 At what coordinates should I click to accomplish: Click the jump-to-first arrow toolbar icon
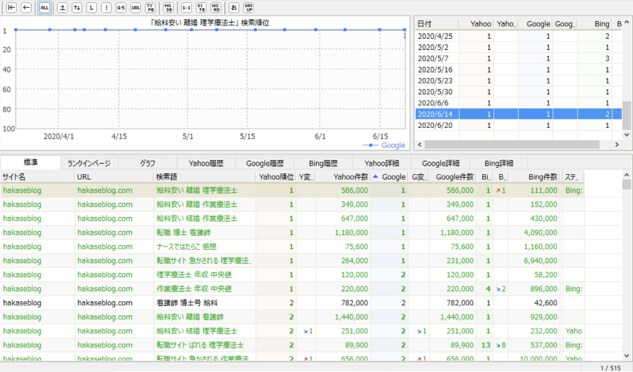tap(11, 8)
